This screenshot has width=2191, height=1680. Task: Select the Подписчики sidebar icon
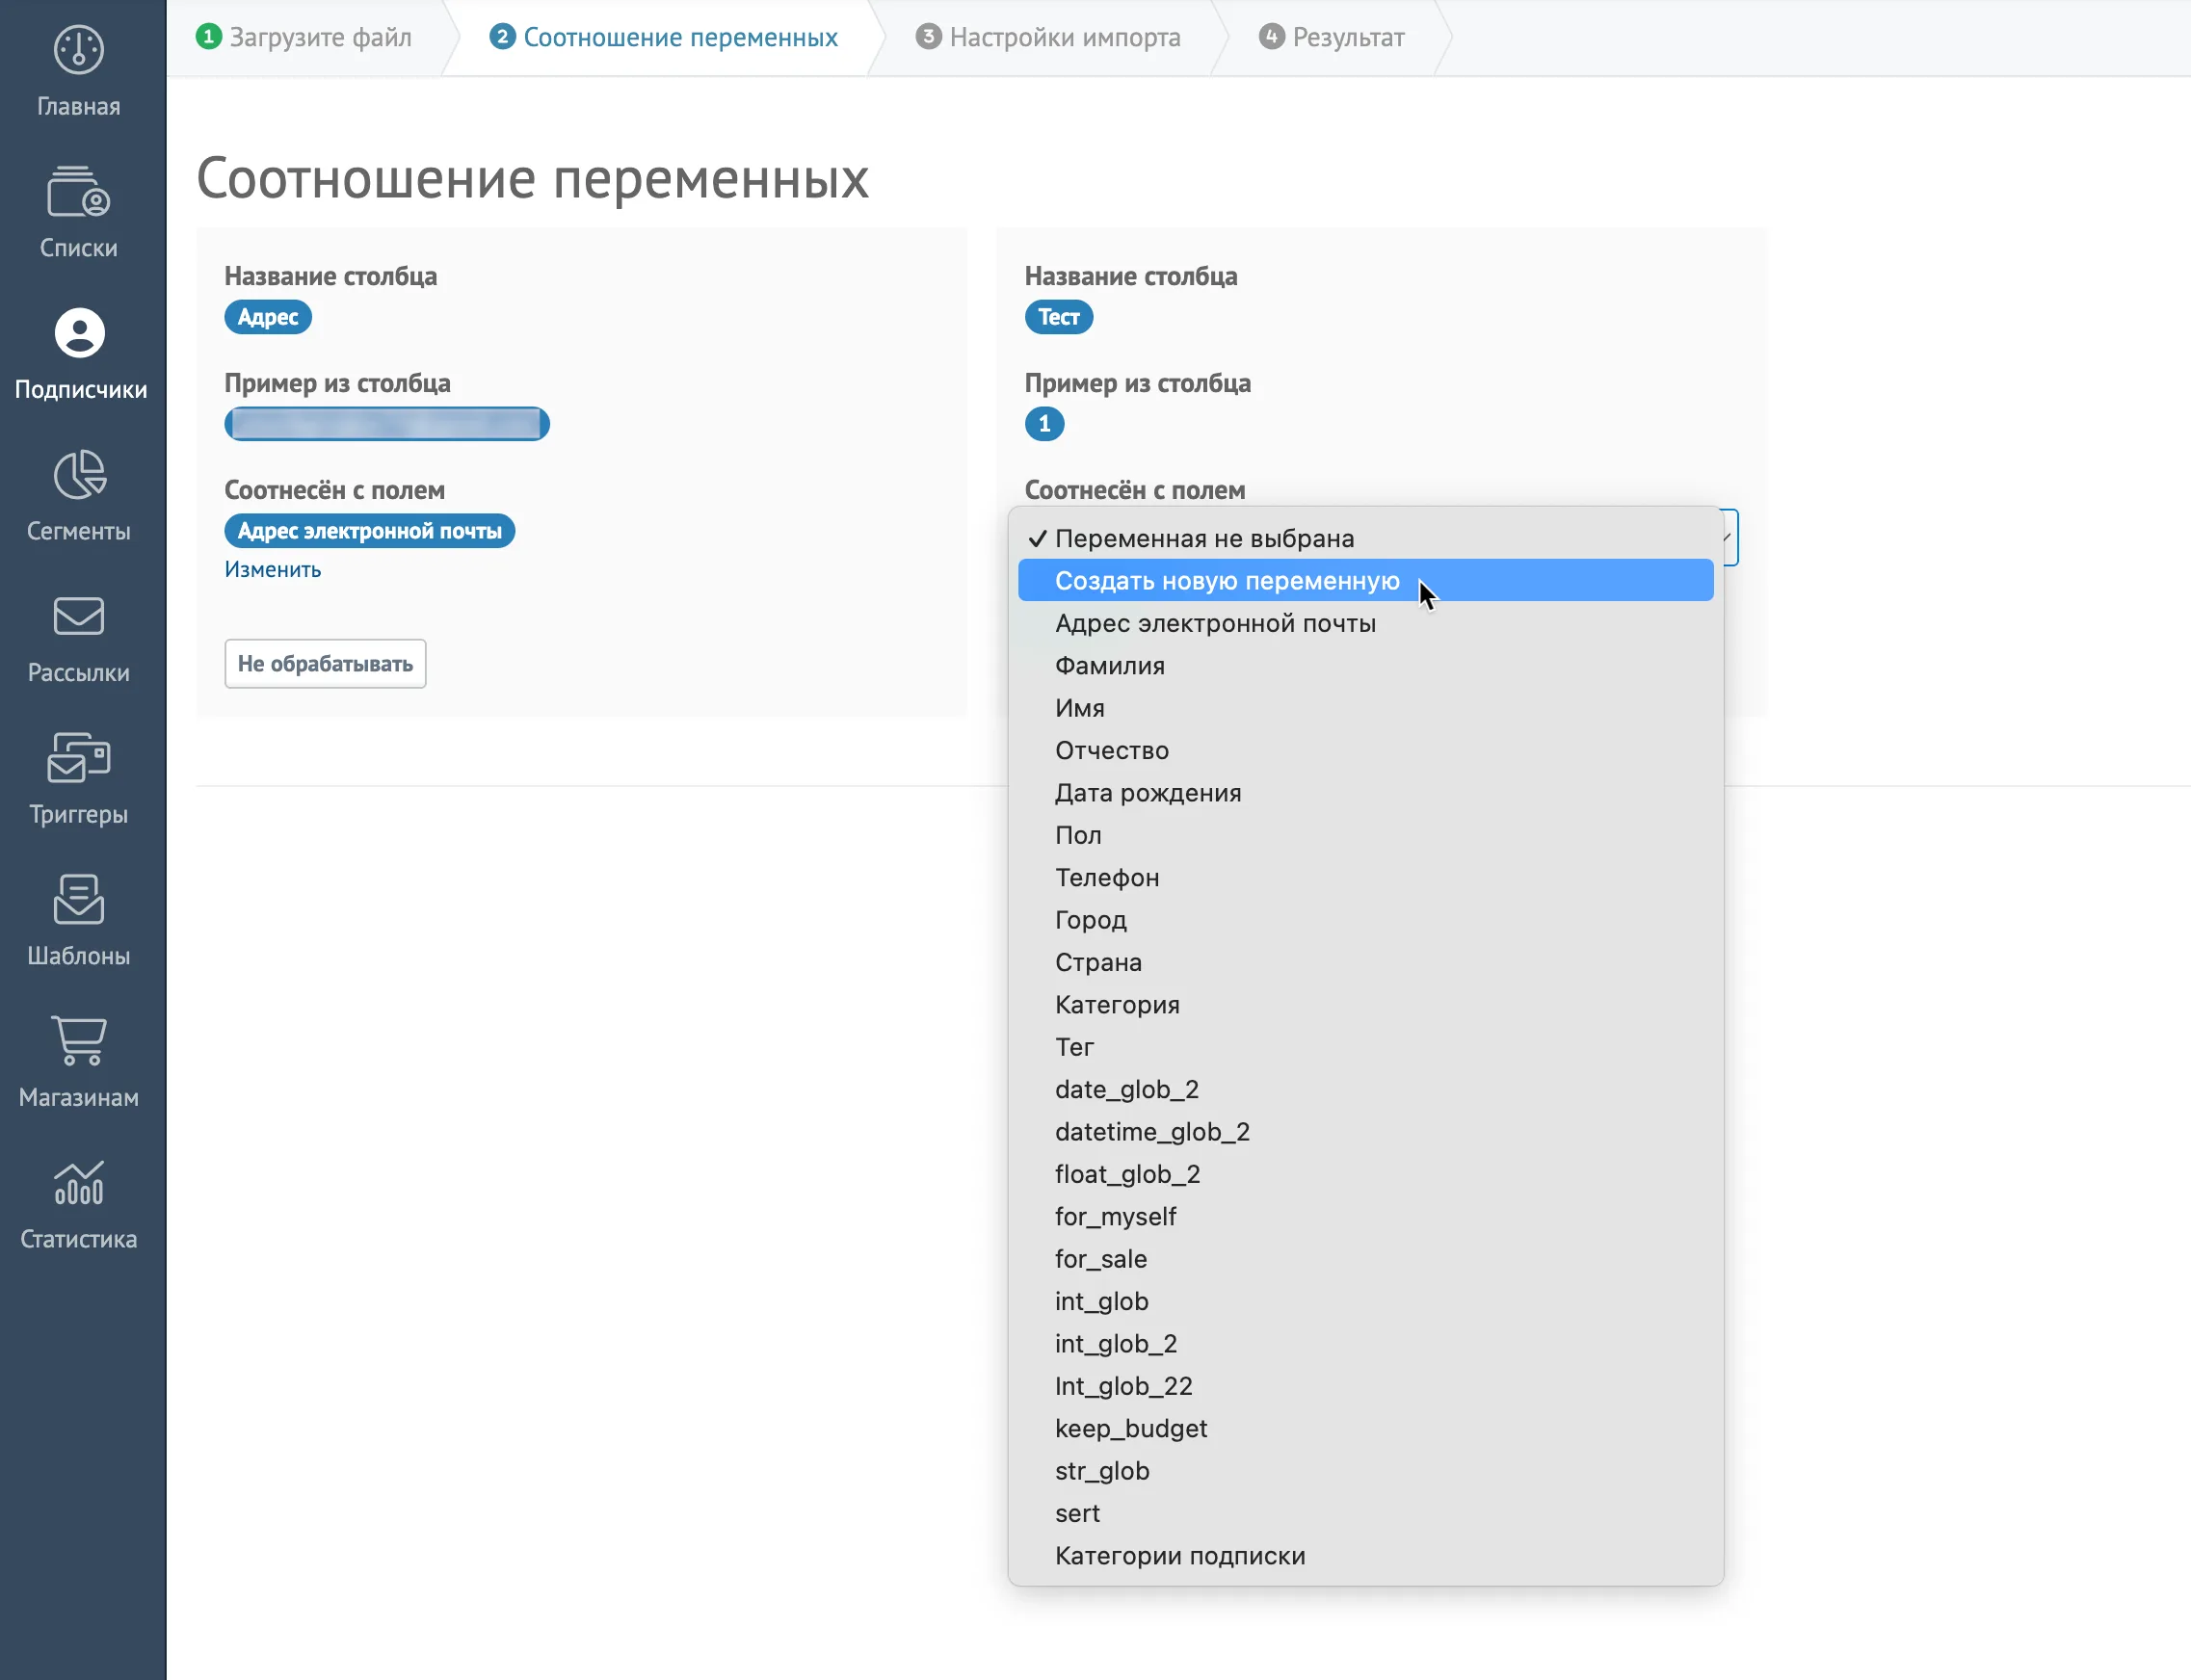tap(80, 333)
